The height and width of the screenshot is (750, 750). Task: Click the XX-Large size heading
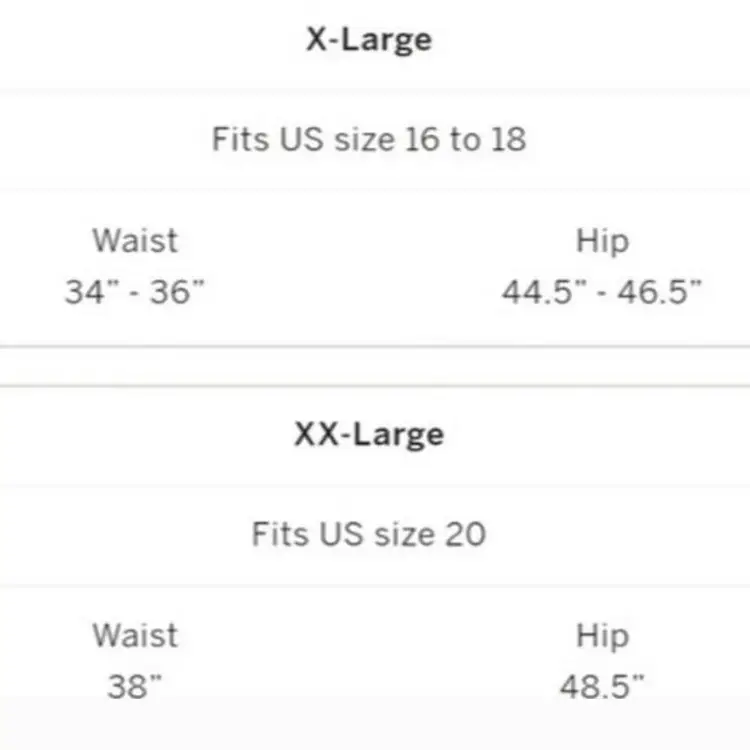[x=369, y=435]
